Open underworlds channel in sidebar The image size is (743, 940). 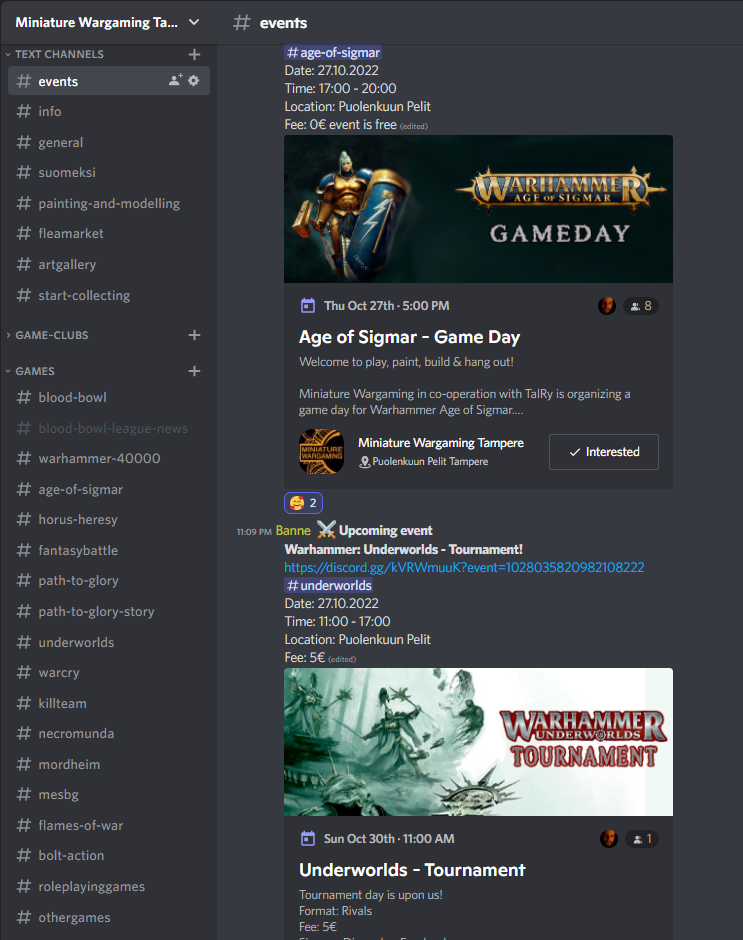(x=109, y=643)
